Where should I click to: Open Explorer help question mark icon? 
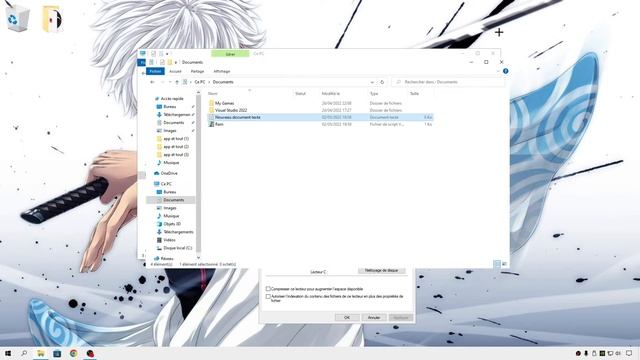click(506, 71)
